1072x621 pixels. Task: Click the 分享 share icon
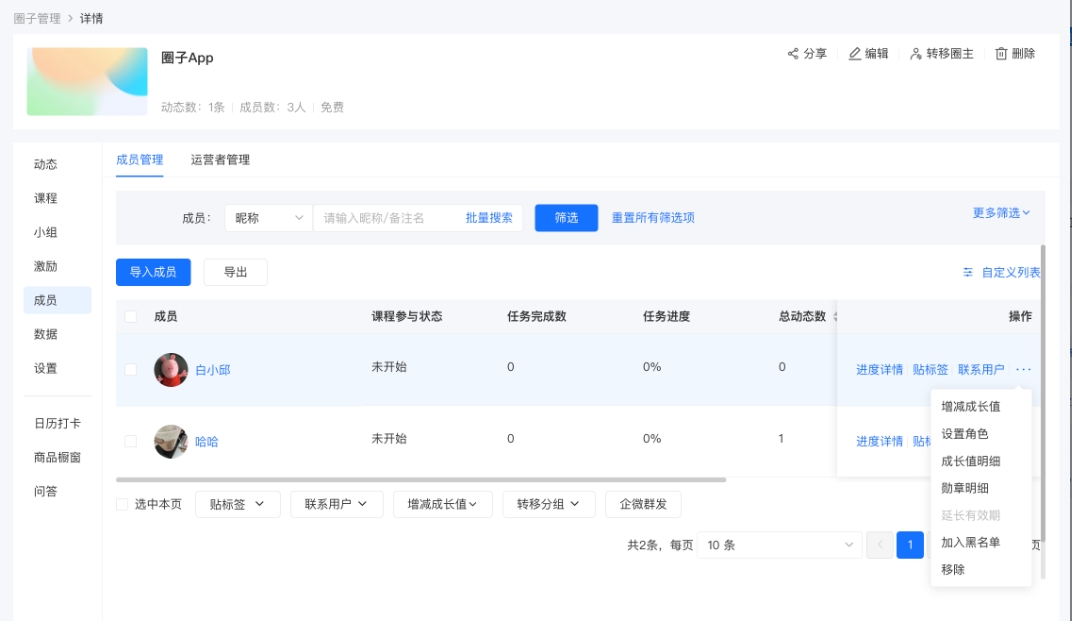[795, 55]
